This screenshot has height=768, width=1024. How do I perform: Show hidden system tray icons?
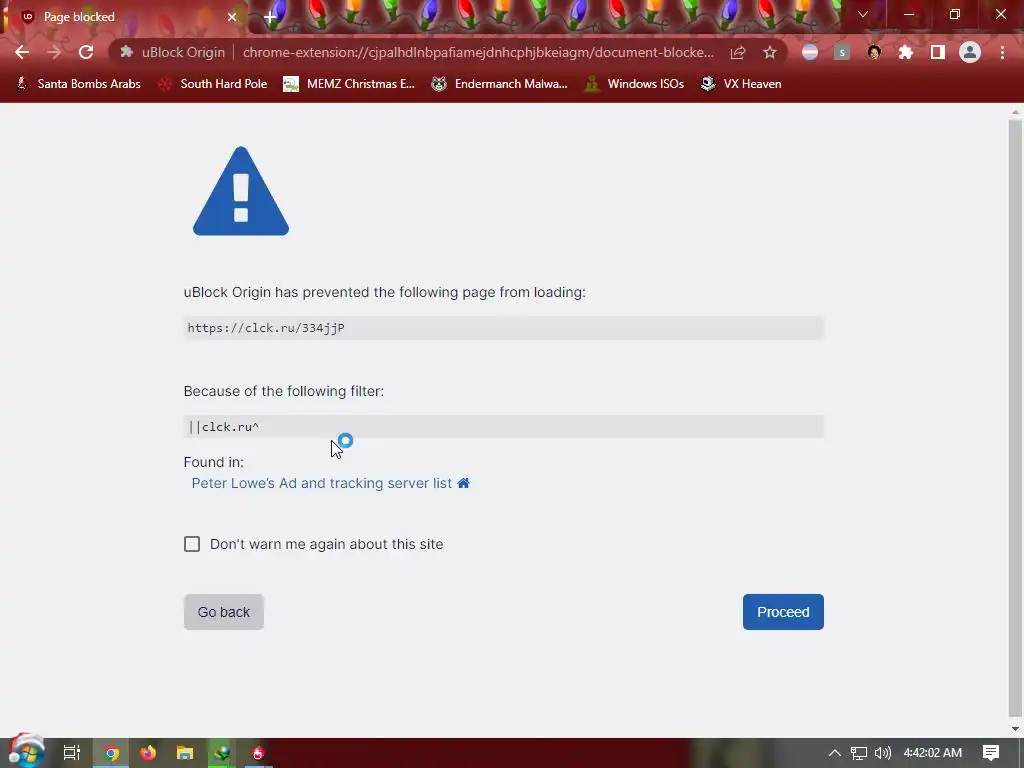834,753
